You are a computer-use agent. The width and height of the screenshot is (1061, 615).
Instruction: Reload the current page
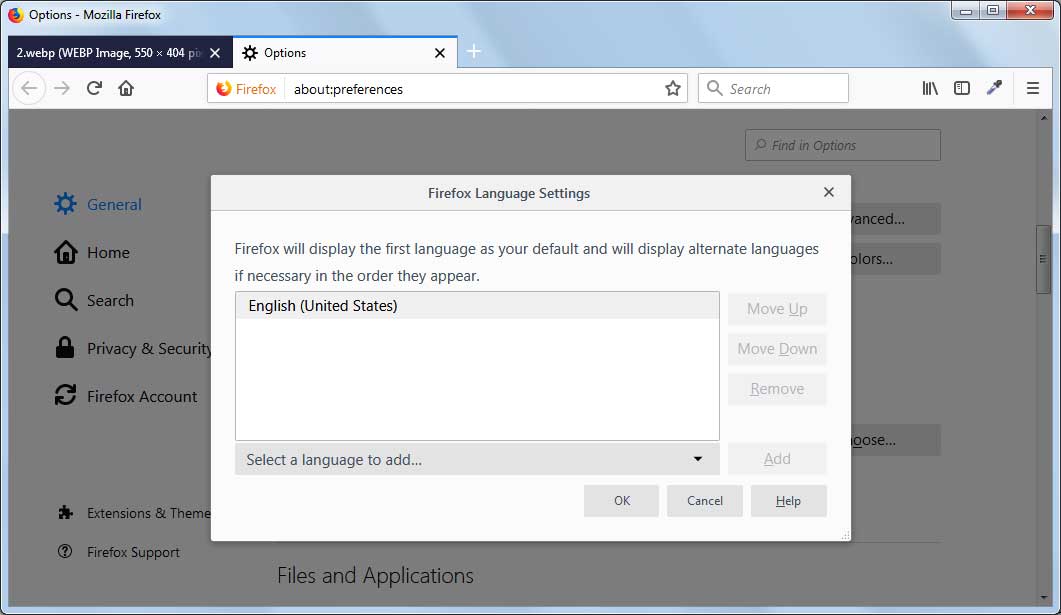tap(94, 88)
